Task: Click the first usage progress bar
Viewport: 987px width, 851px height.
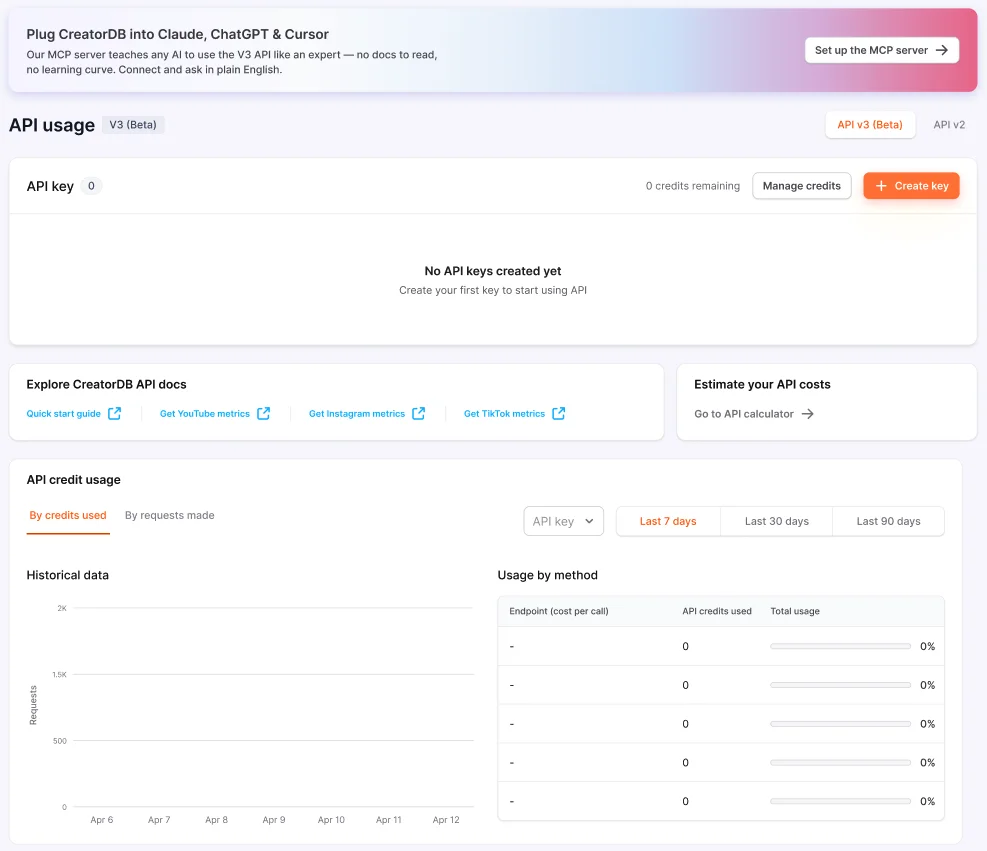Action: [x=840, y=646]
